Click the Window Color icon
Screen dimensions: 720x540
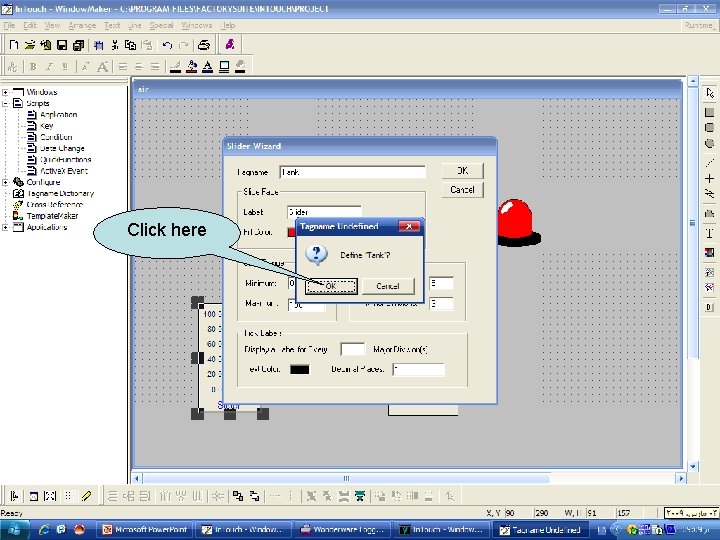224,67
